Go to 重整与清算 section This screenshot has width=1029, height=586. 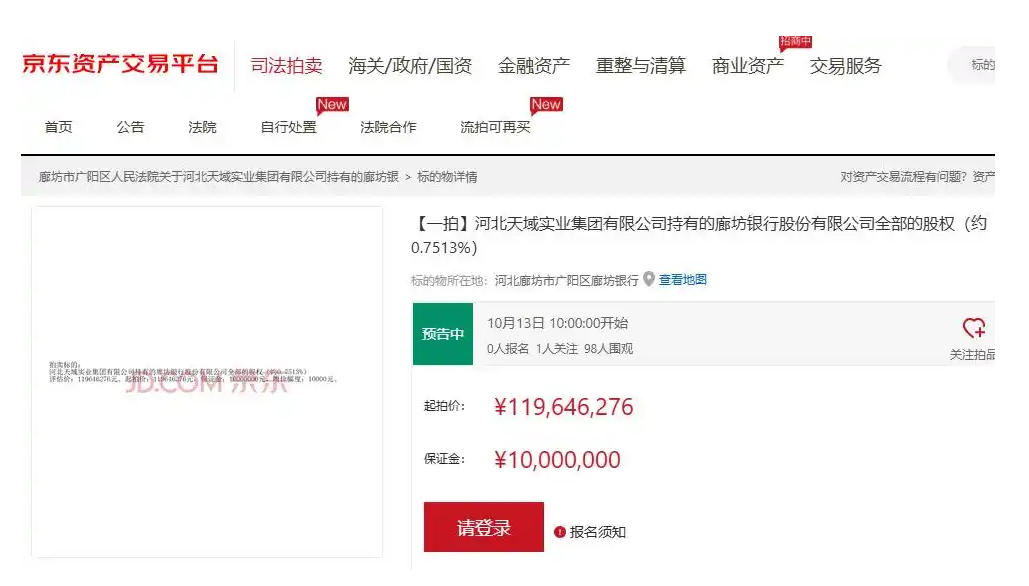641,66
